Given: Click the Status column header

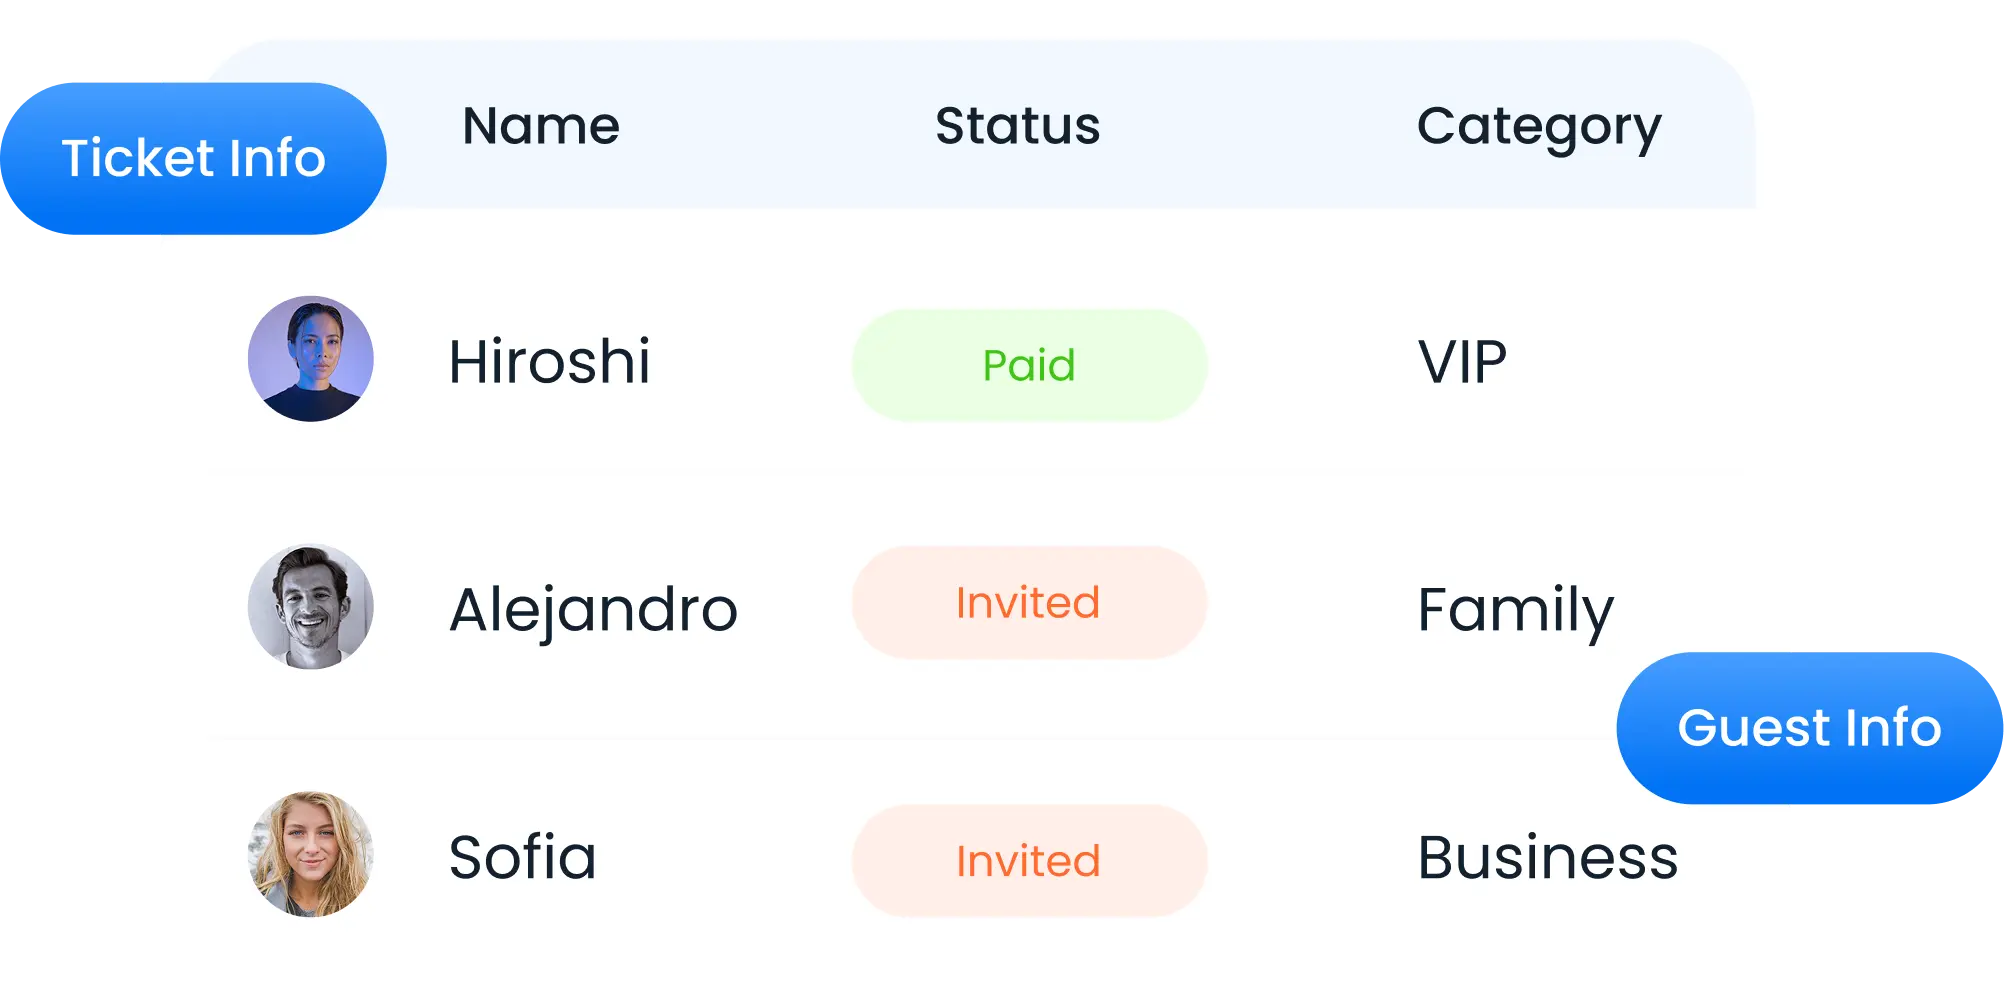Looking at the screenshot, I should pos(1017,127).
